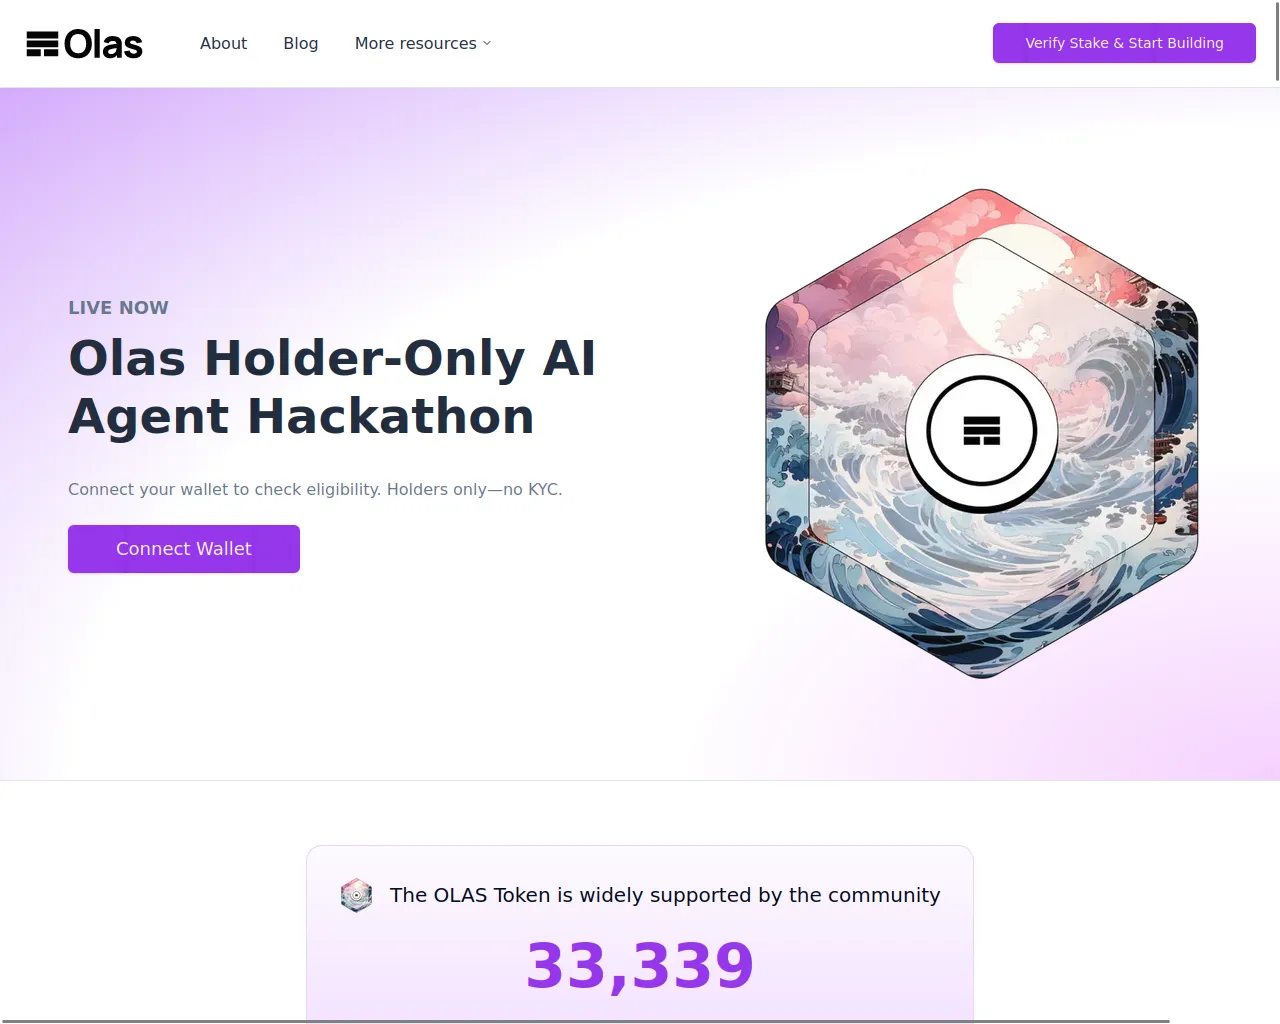Open the More resources menu
Screen dimensions: 1280x1024
tap(416, 43)
